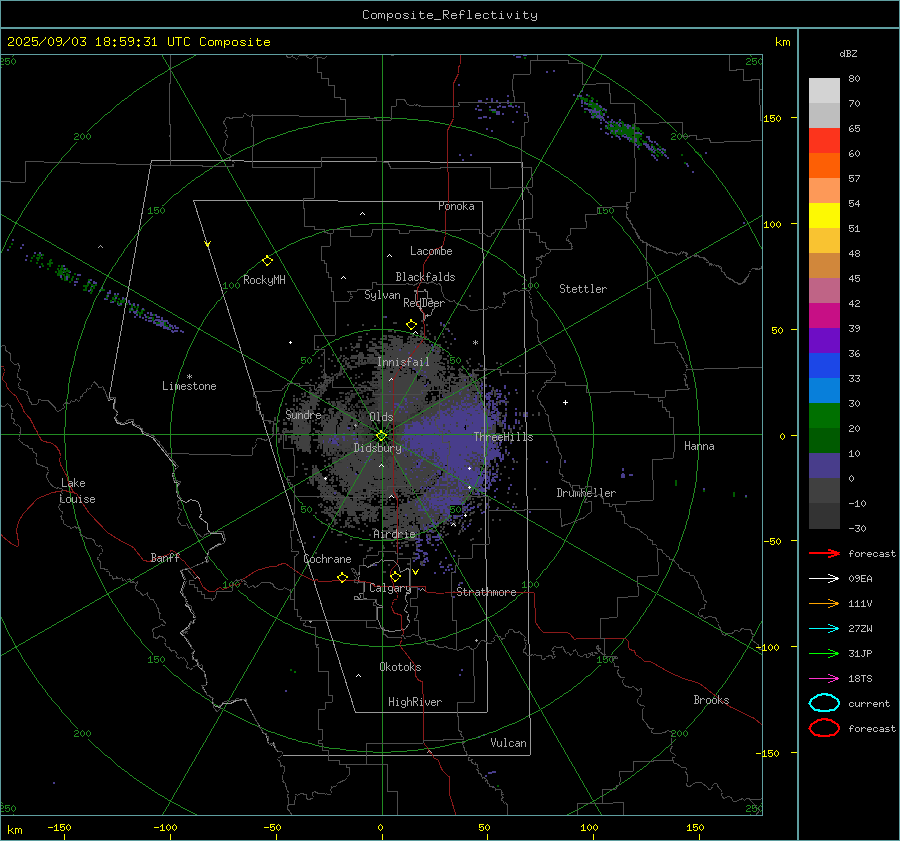The height and width of the screenshot is (841, 900).
Task: Click the yellow diamond marker below RedDeer
Action: [x=411, y=325]
